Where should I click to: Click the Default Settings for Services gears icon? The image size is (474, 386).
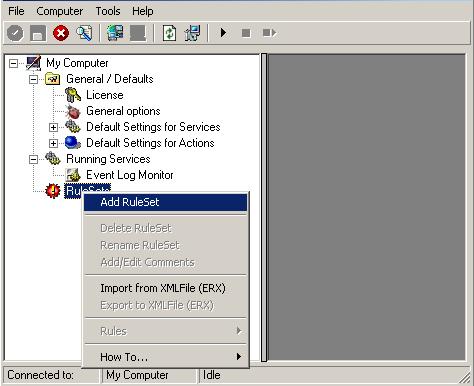(73, 127)
